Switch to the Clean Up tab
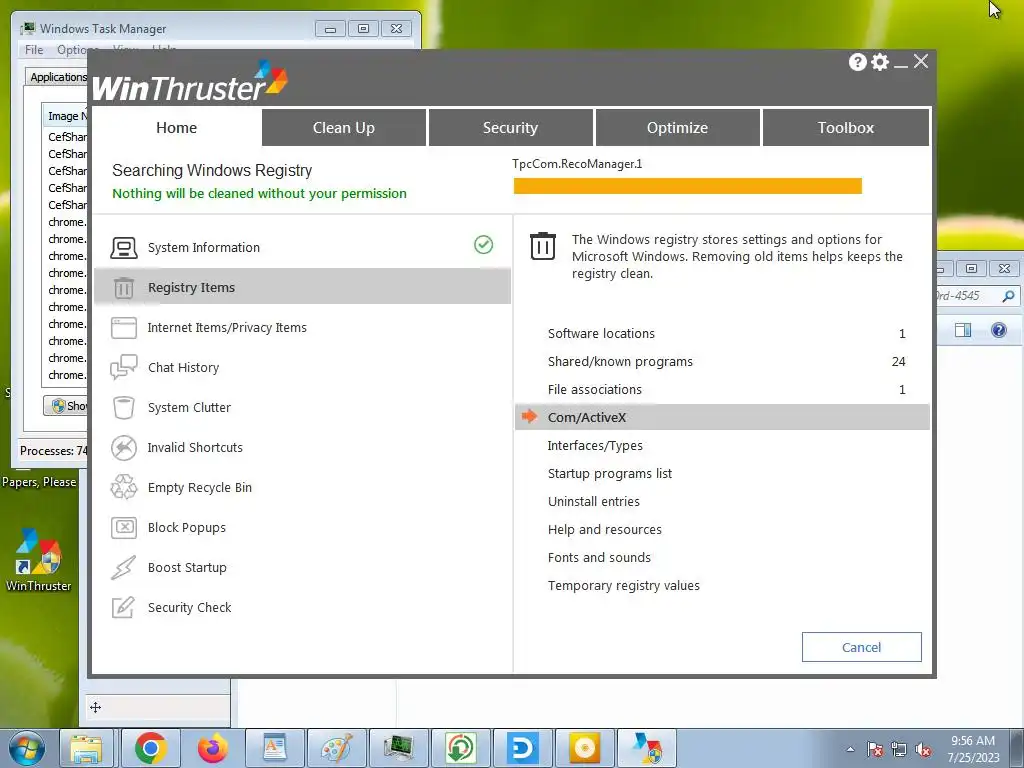 click(344, 127)
